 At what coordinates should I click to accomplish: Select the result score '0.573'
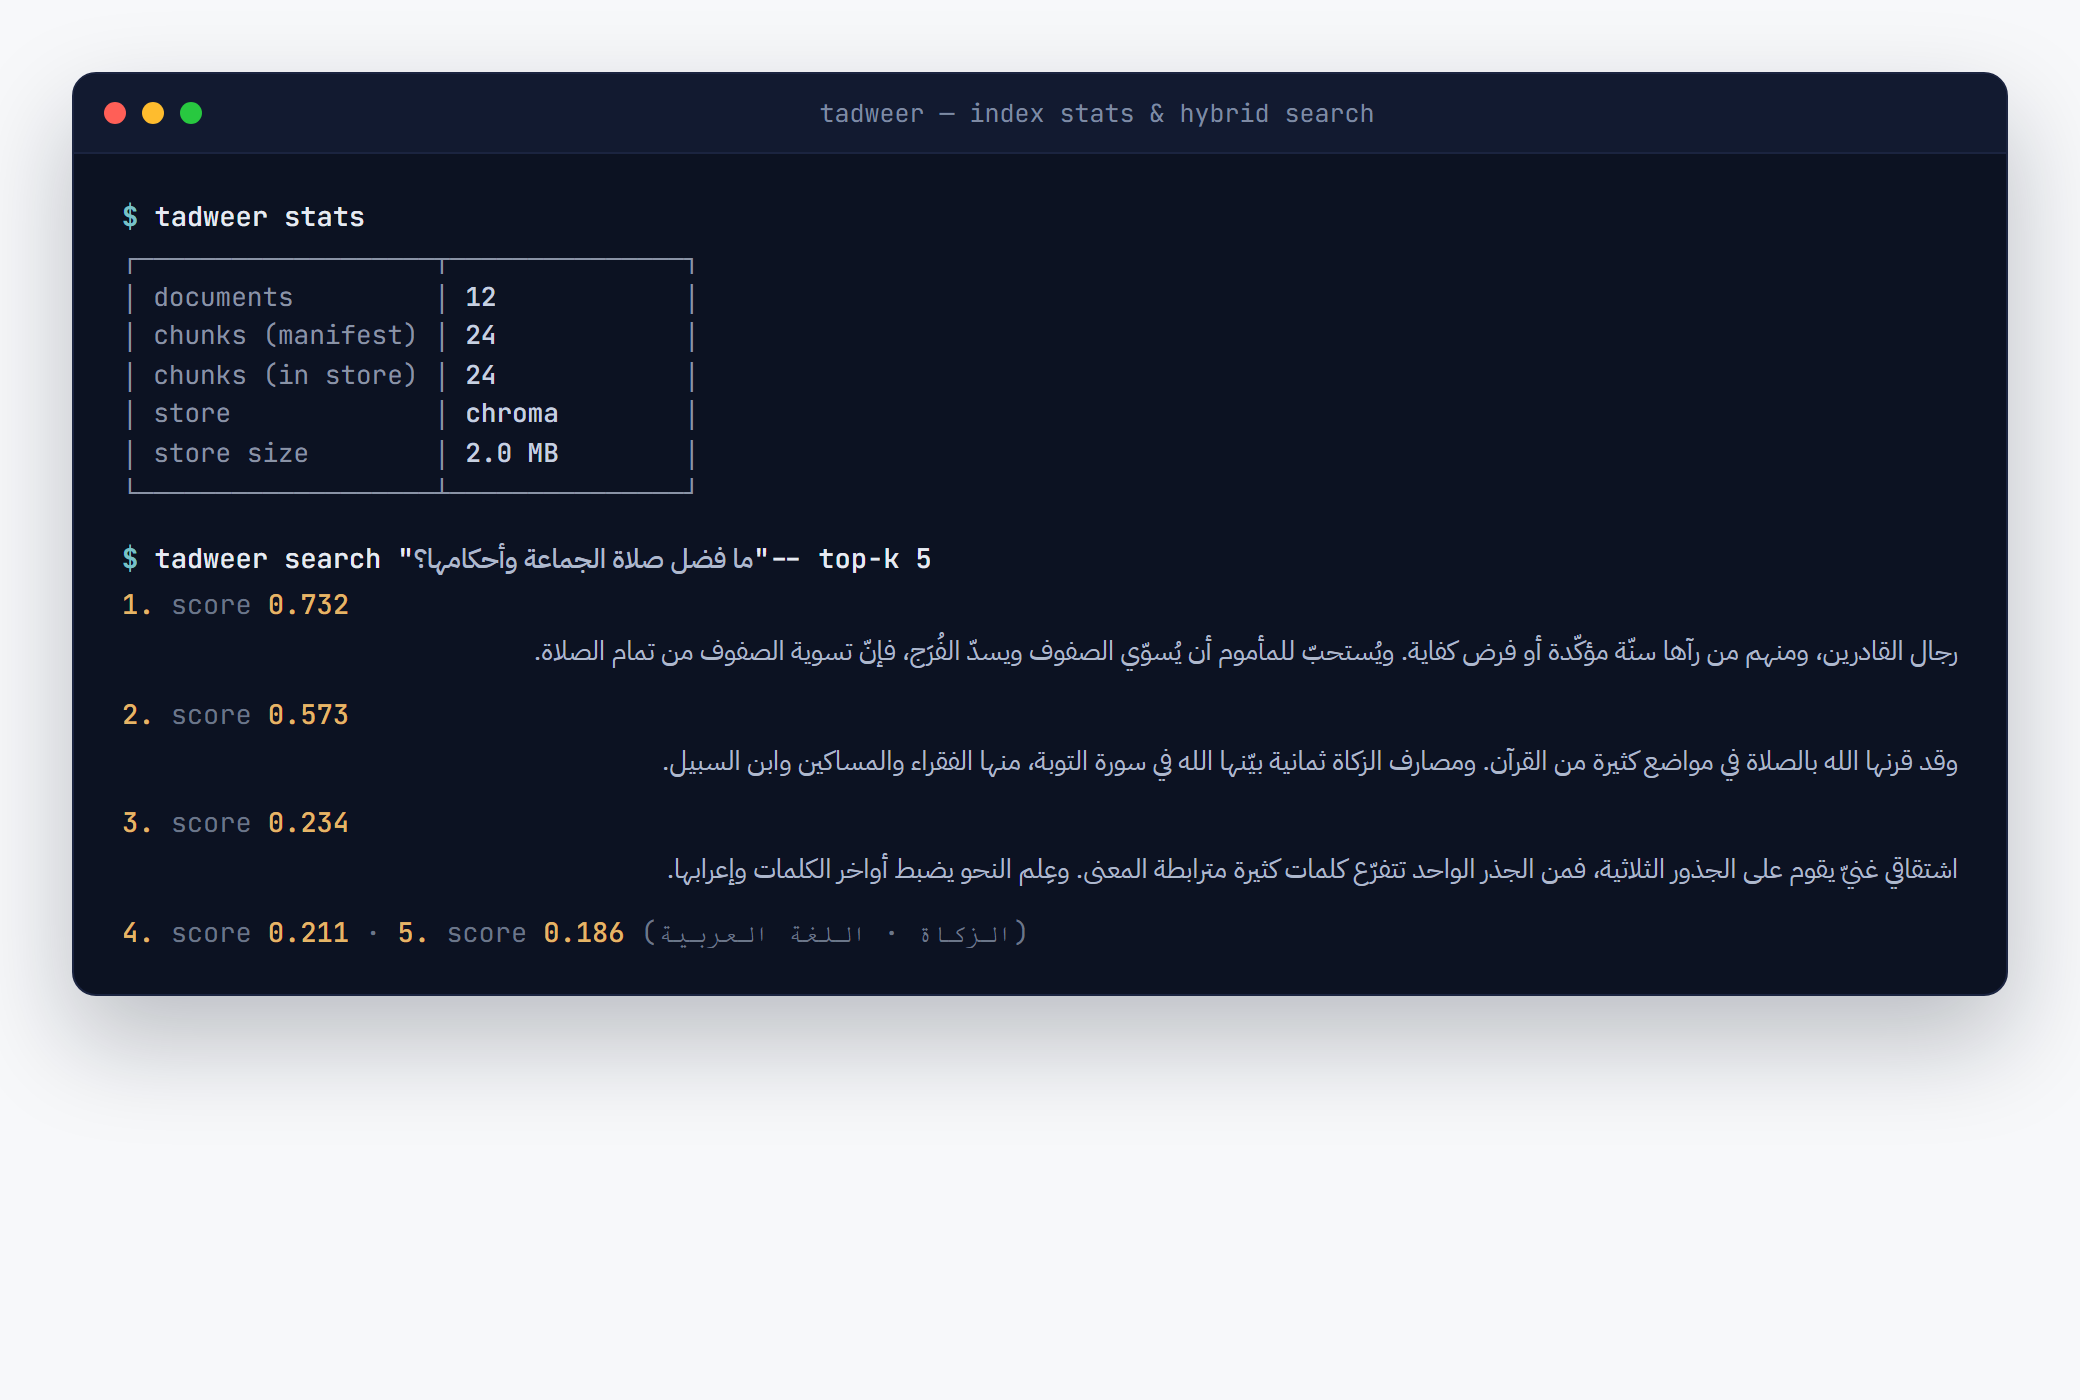[308, 715]
